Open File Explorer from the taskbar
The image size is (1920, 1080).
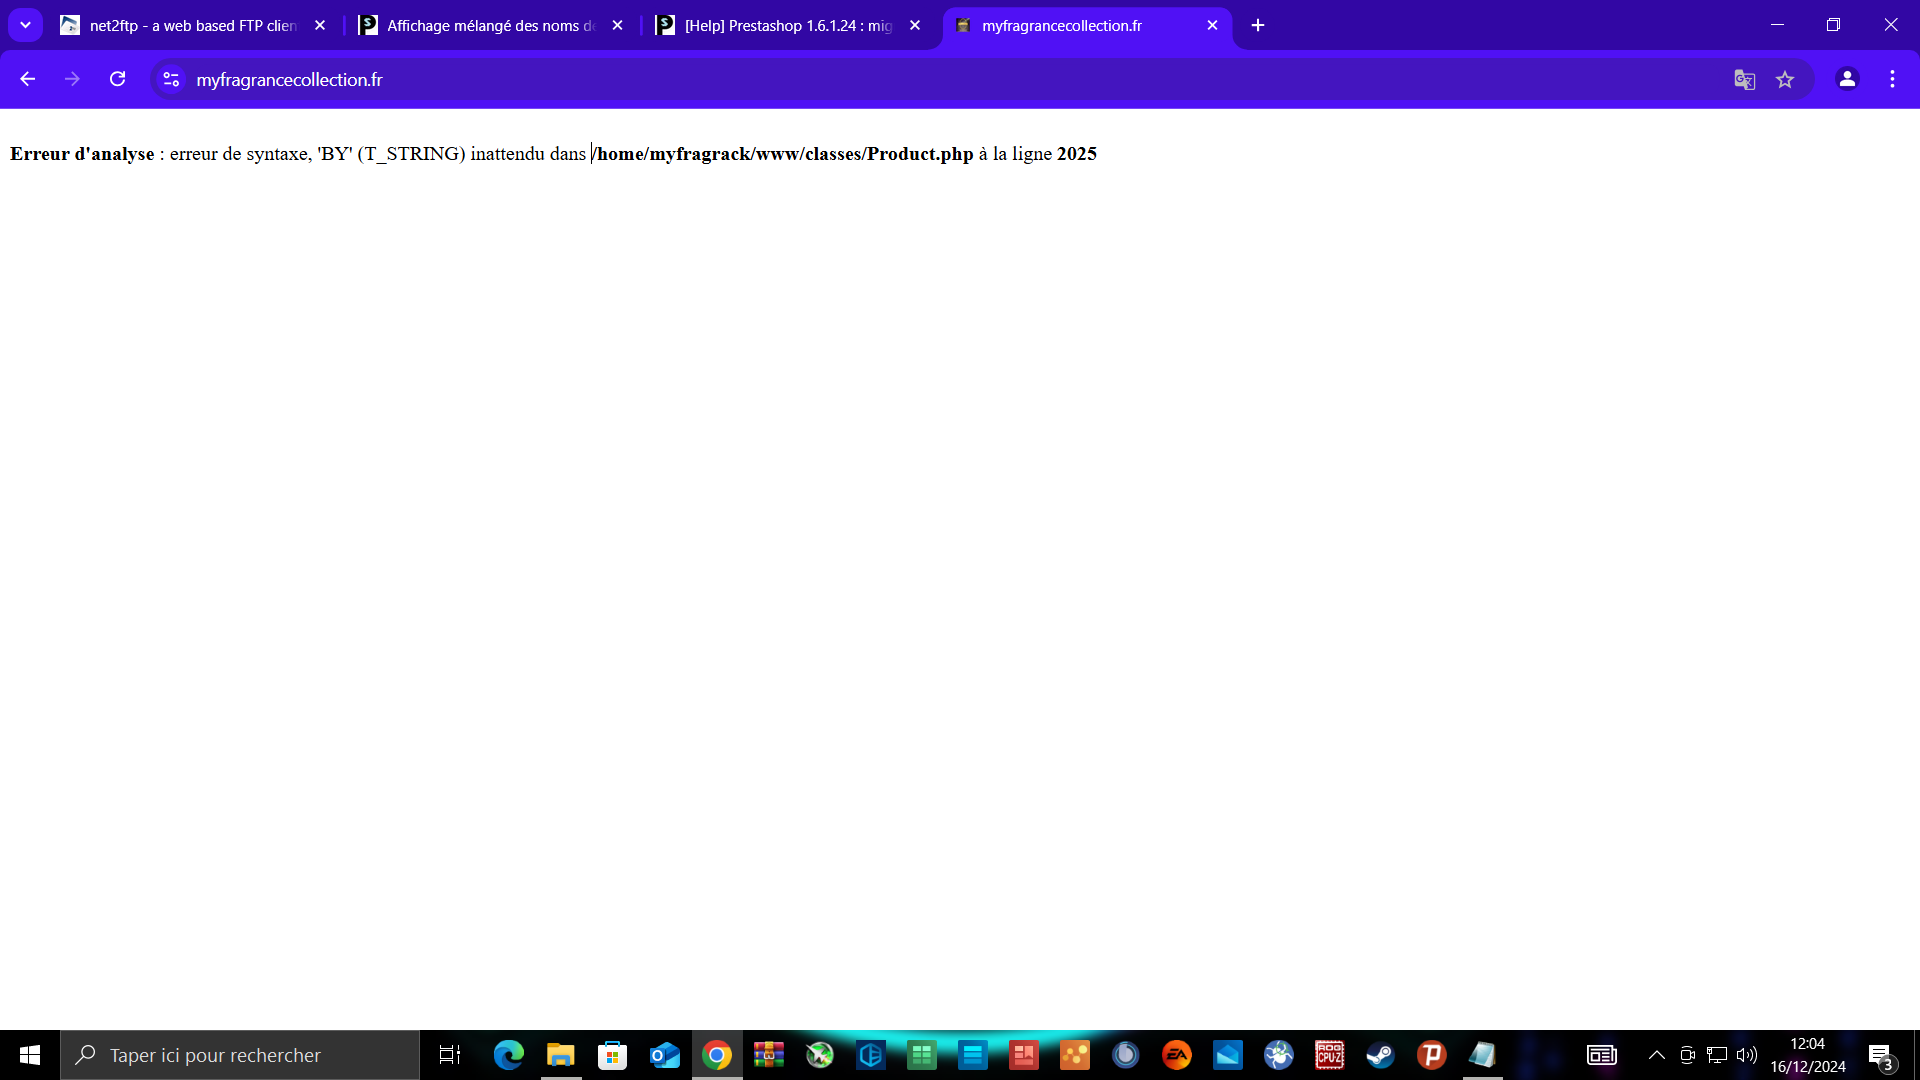point(560,1055)
